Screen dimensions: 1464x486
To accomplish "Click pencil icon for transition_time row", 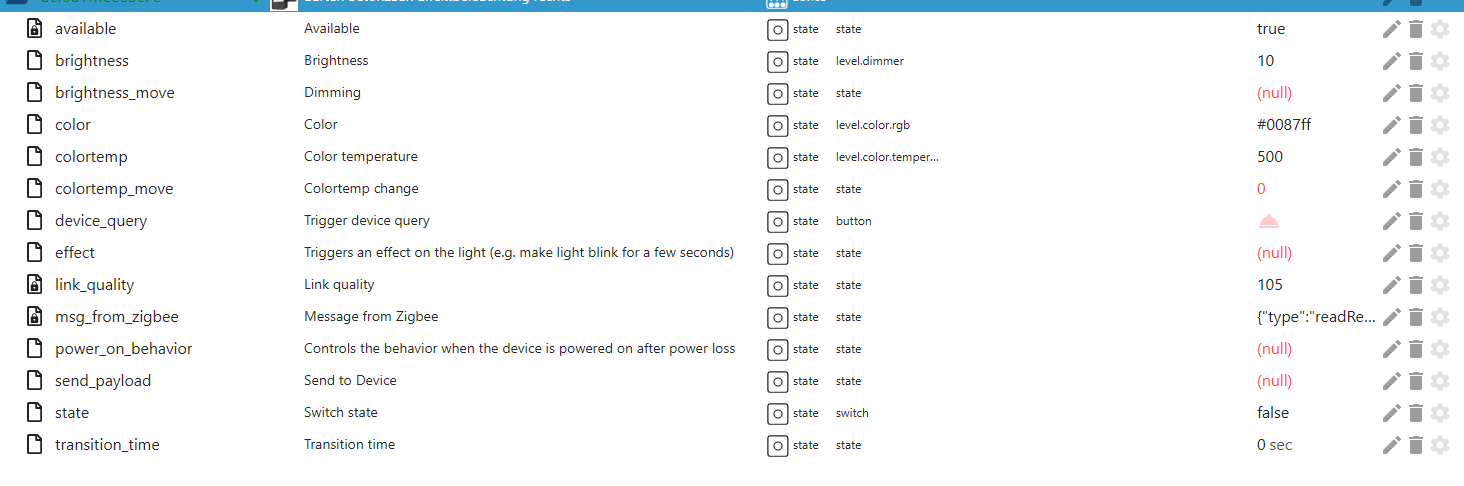I will pos(1391,445).
